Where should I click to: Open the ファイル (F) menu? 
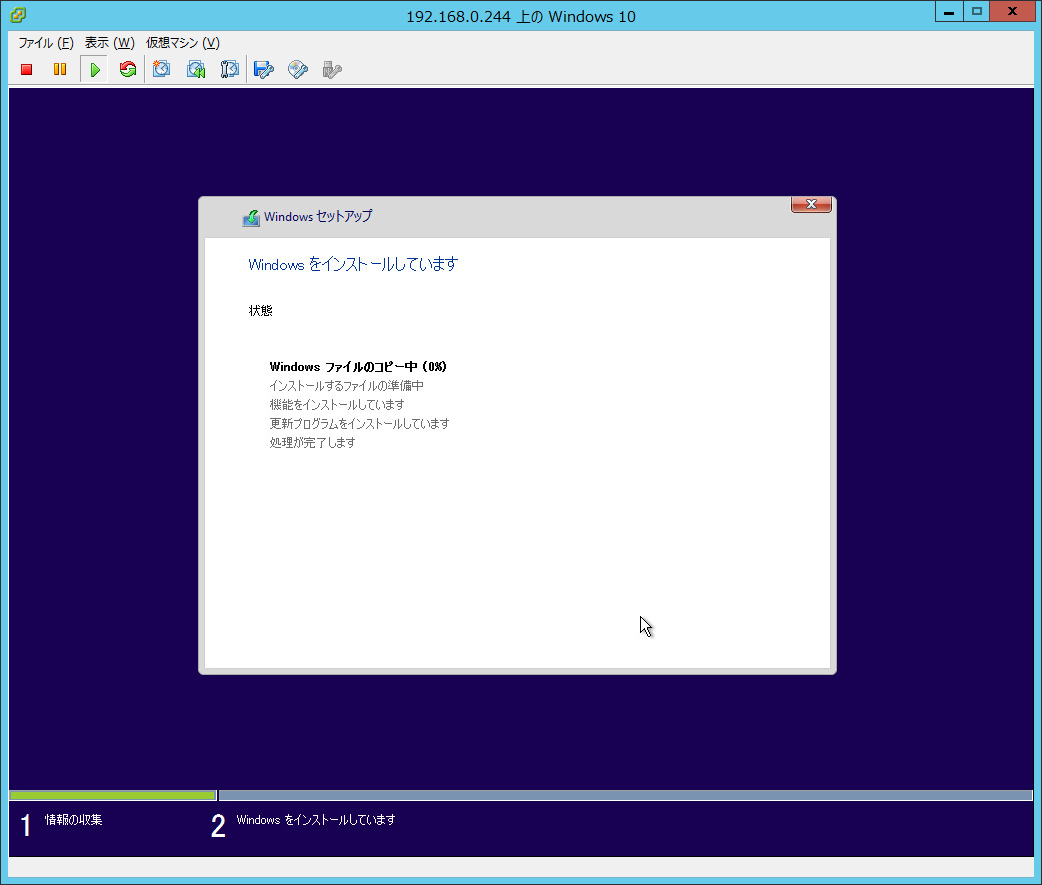point(46,43)
